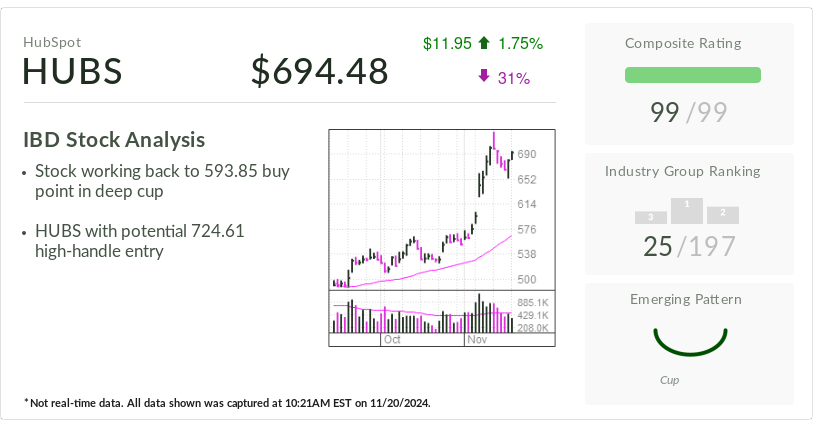Click the volume bars below the chart
This screenshot has width=816, height=430.
click(422, 315)
